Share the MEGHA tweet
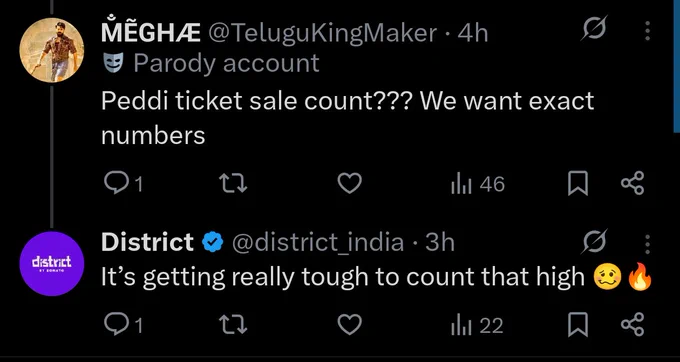Image resolution: width=680 pixels, height=362 pixels. 633,183
